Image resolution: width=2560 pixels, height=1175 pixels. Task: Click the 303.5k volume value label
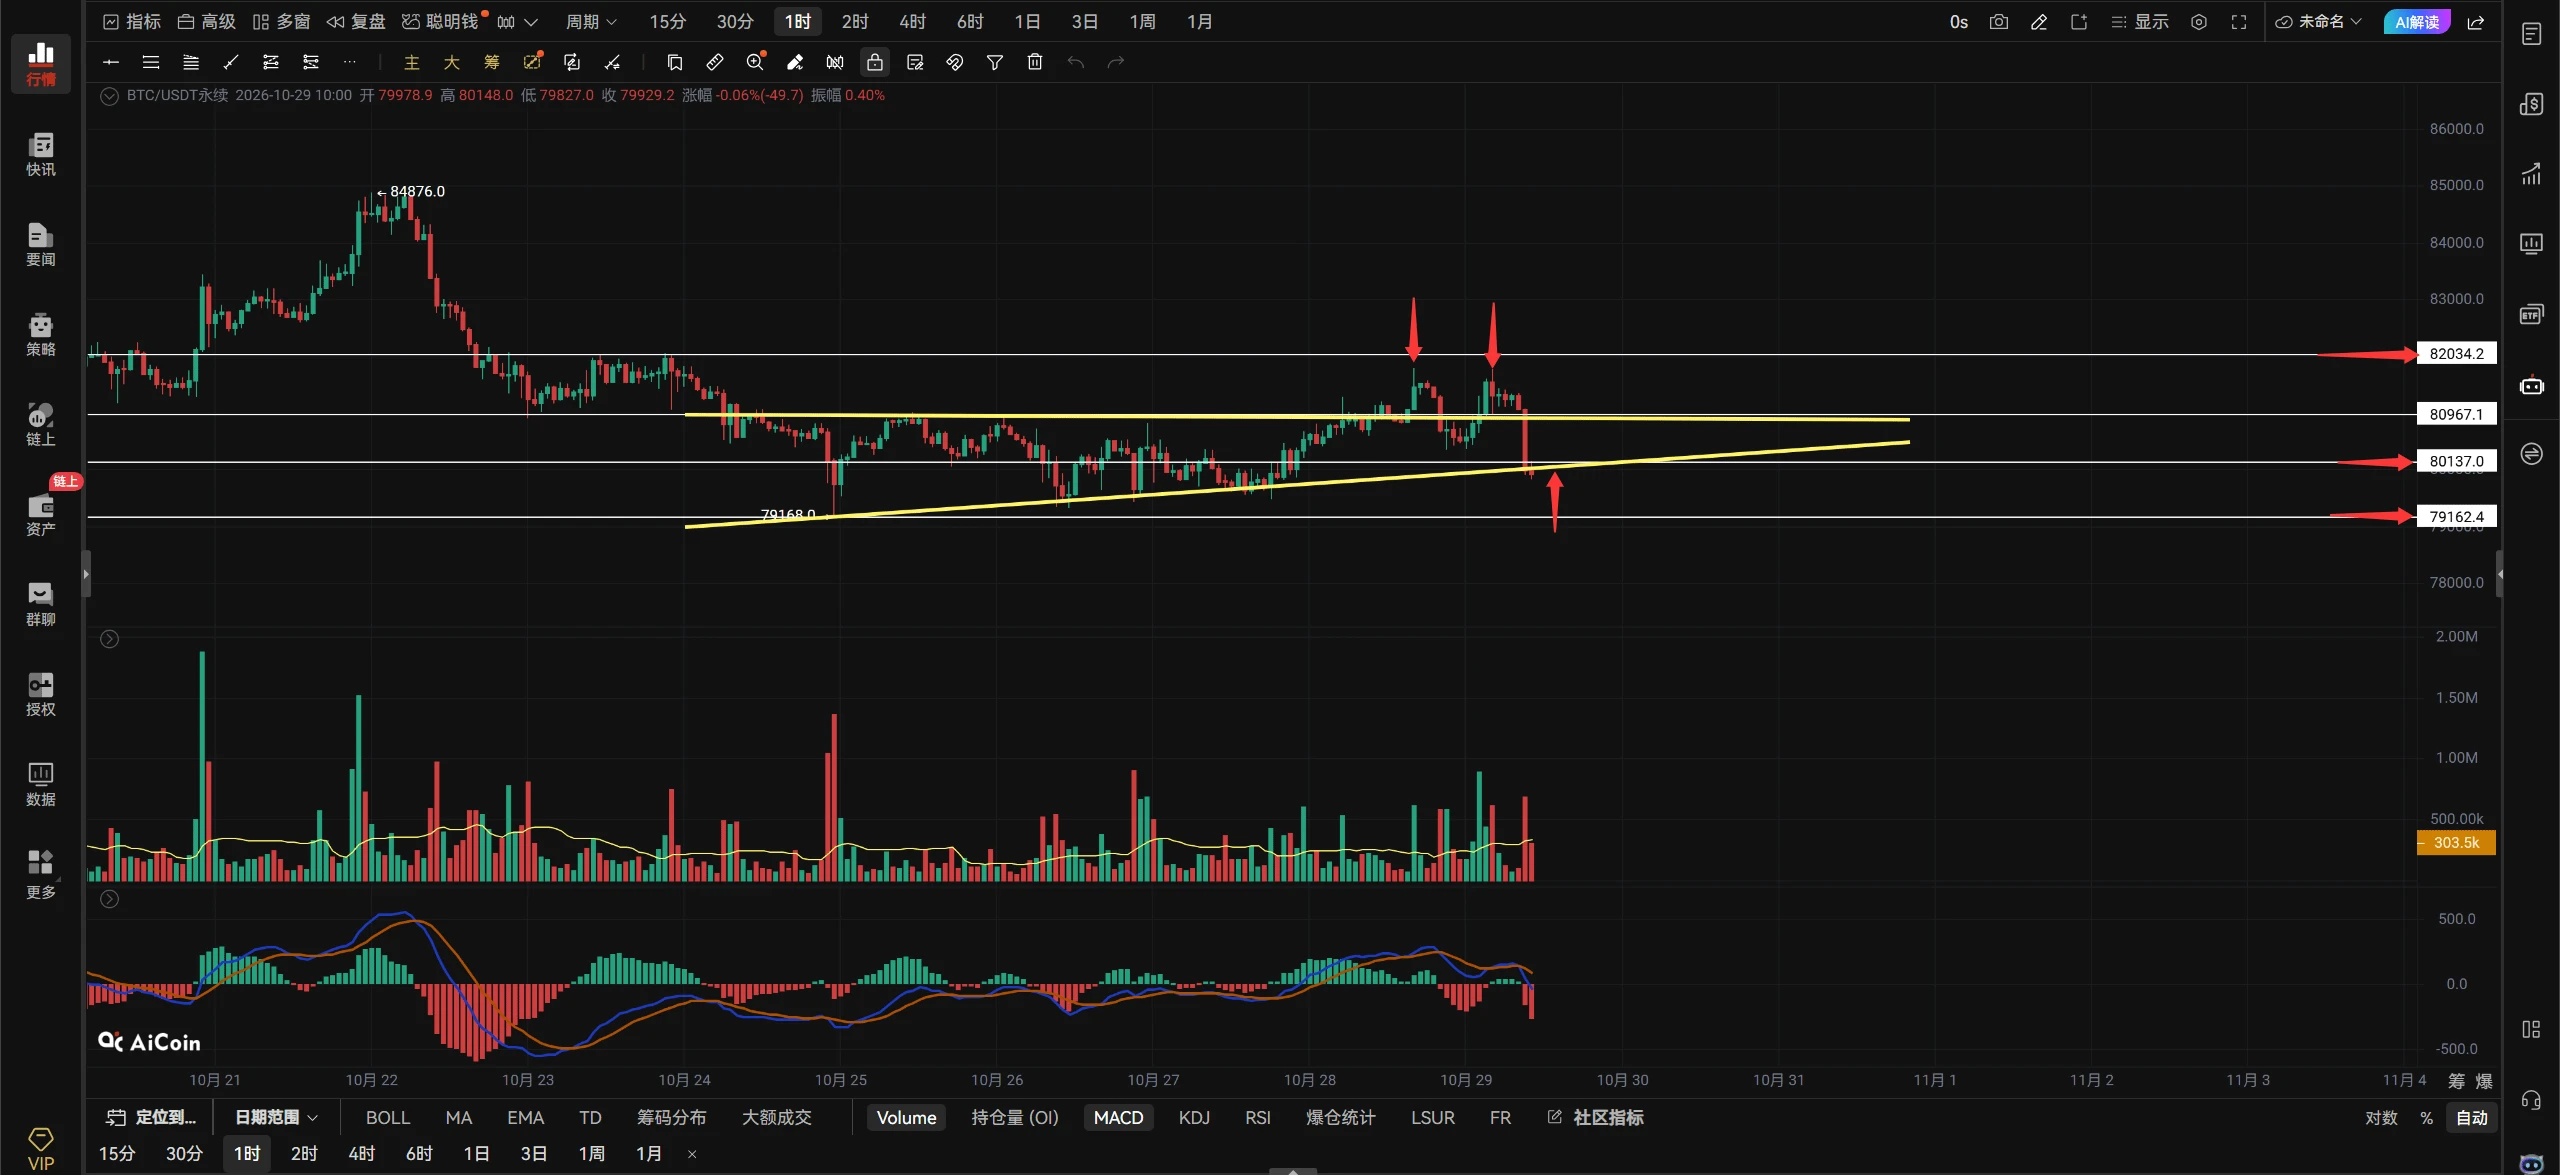coord(2456,843)
